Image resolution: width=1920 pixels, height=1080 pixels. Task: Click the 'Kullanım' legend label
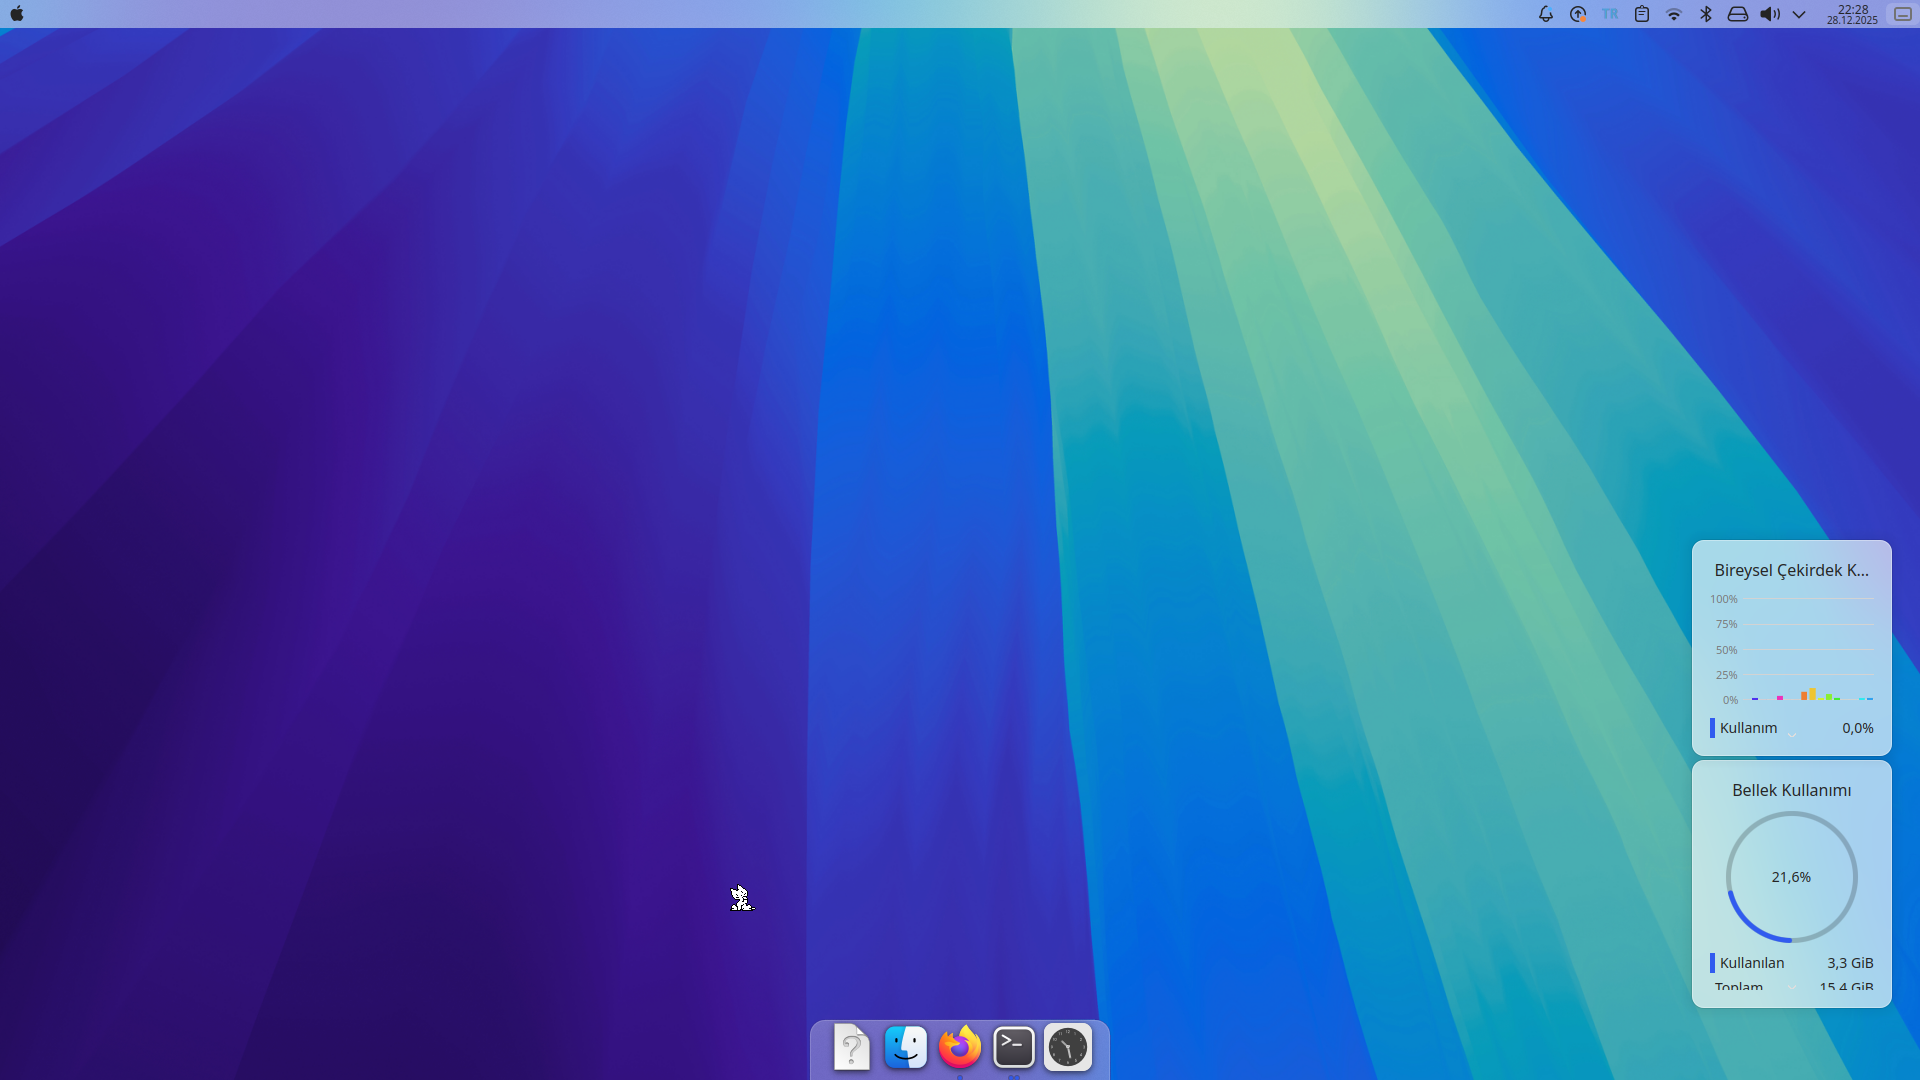pyautogui.click(x=1748, y=728)
